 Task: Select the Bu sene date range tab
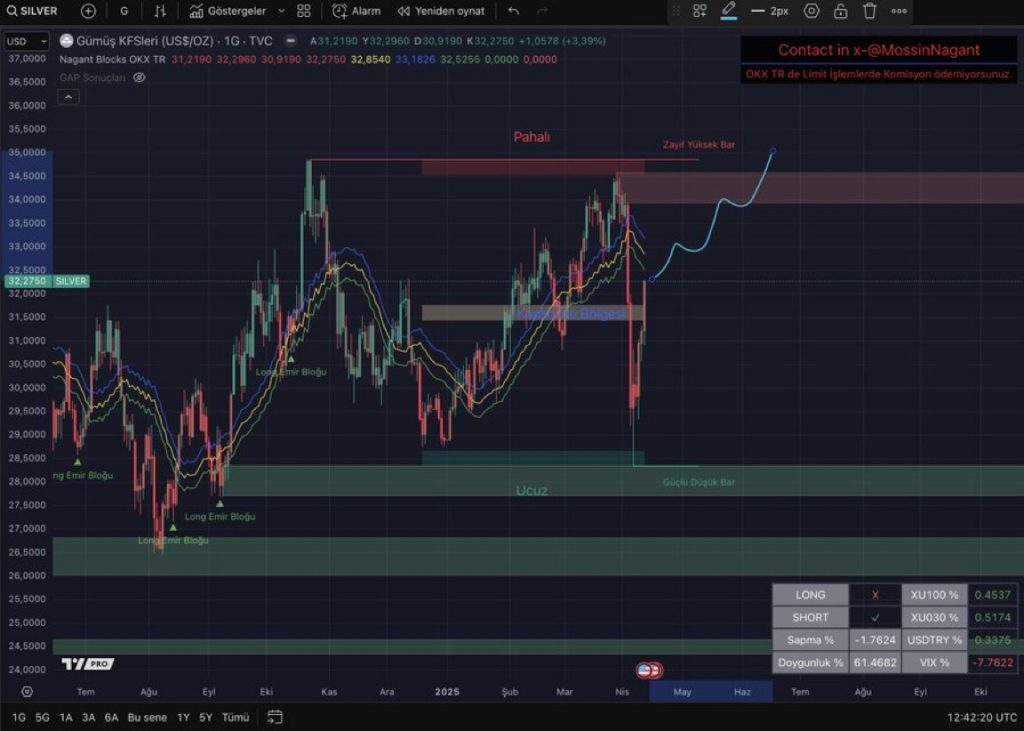click(147, 717)
